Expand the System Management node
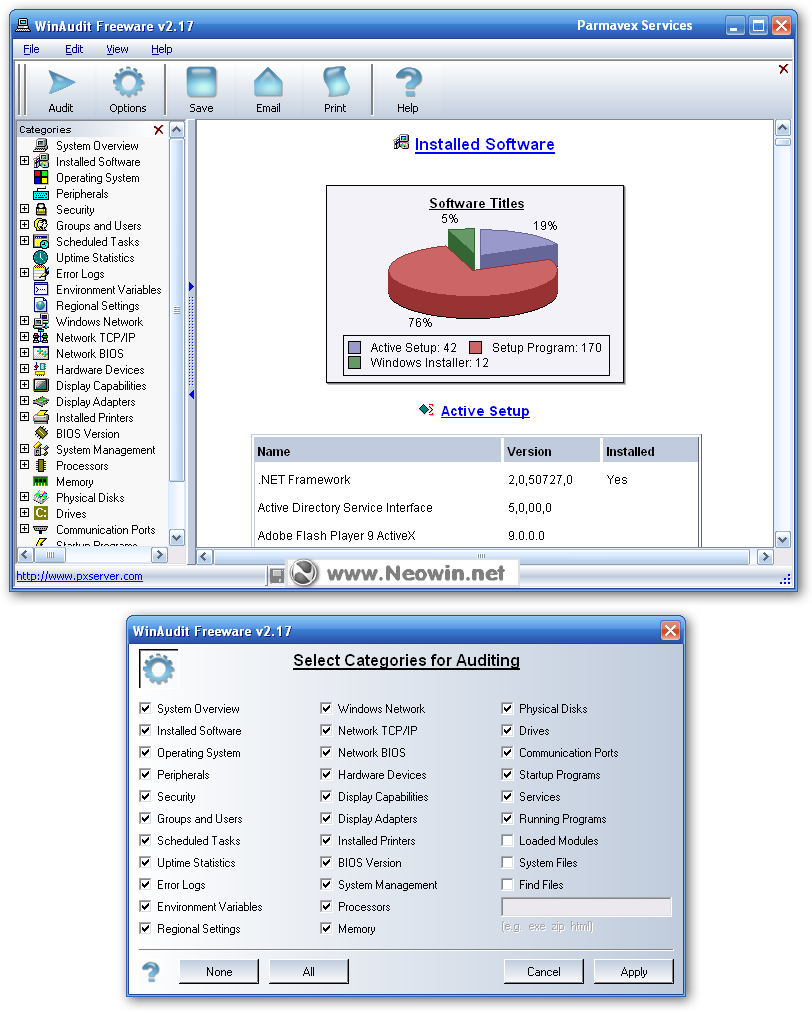The image size is (812, 1013). pyautogui.click(x=25, y=449)
